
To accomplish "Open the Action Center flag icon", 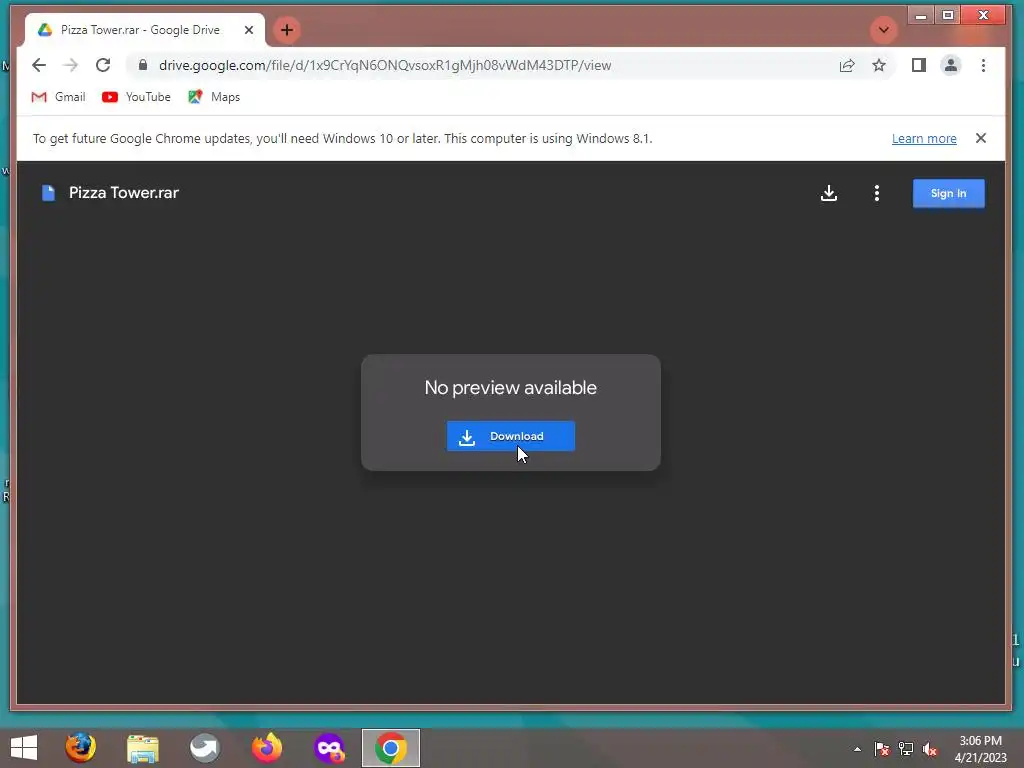I will [881, 749].
